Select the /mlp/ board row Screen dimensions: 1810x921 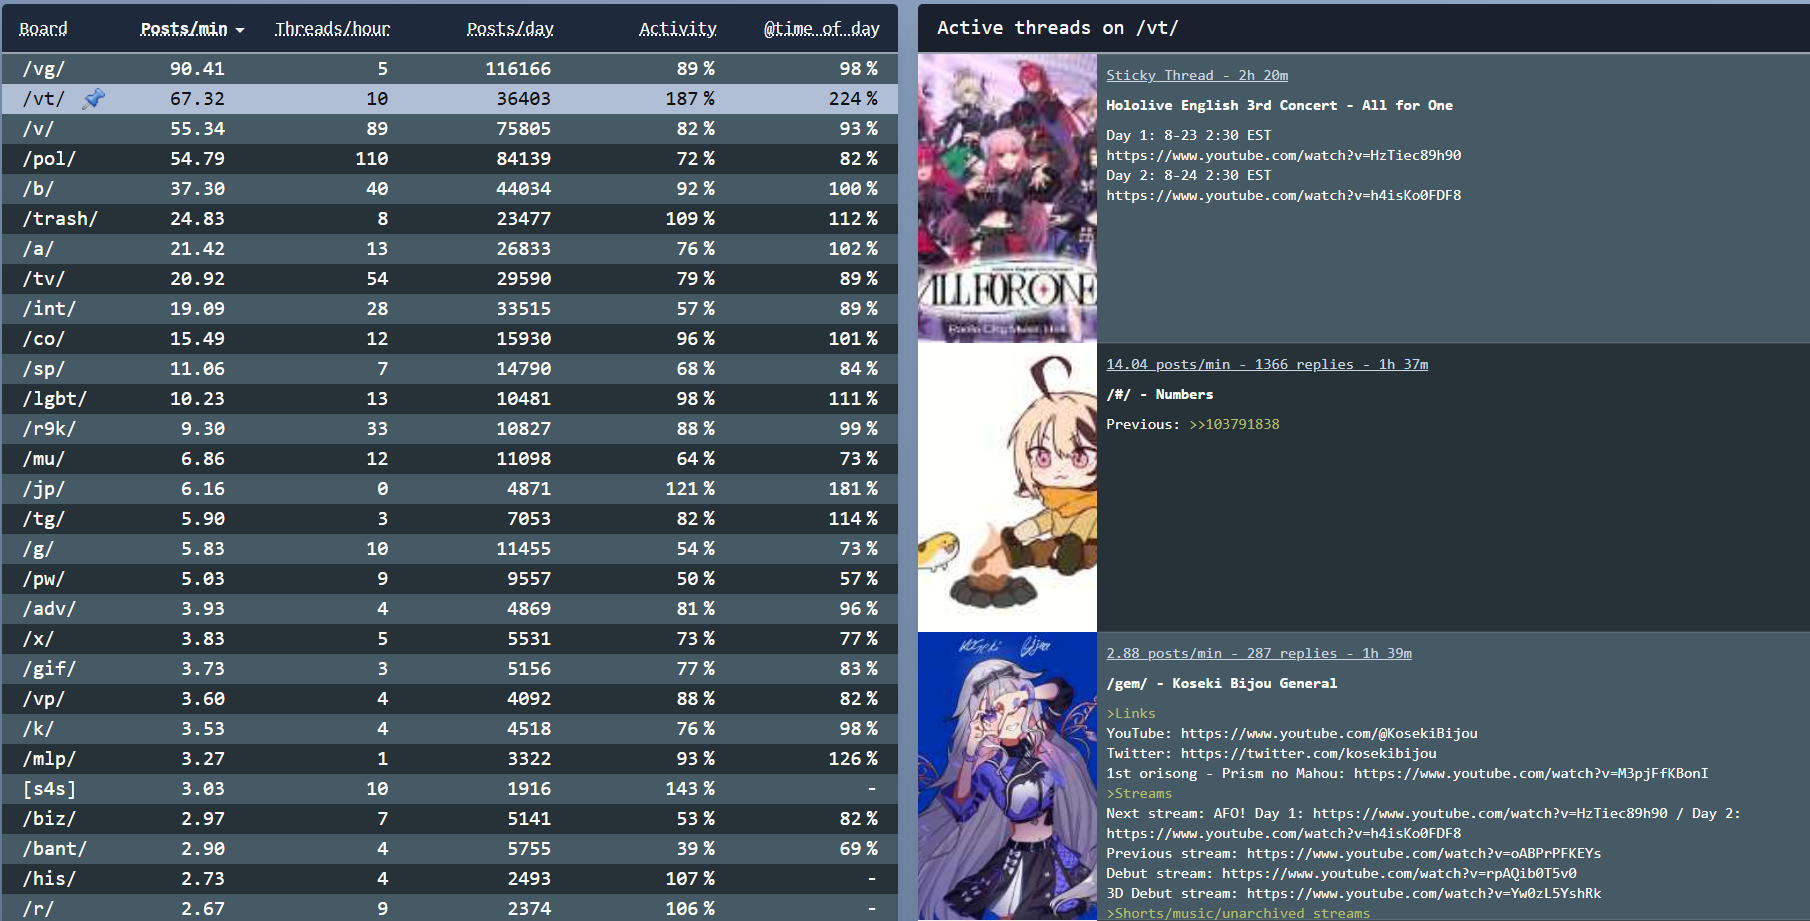pos(449,758)
